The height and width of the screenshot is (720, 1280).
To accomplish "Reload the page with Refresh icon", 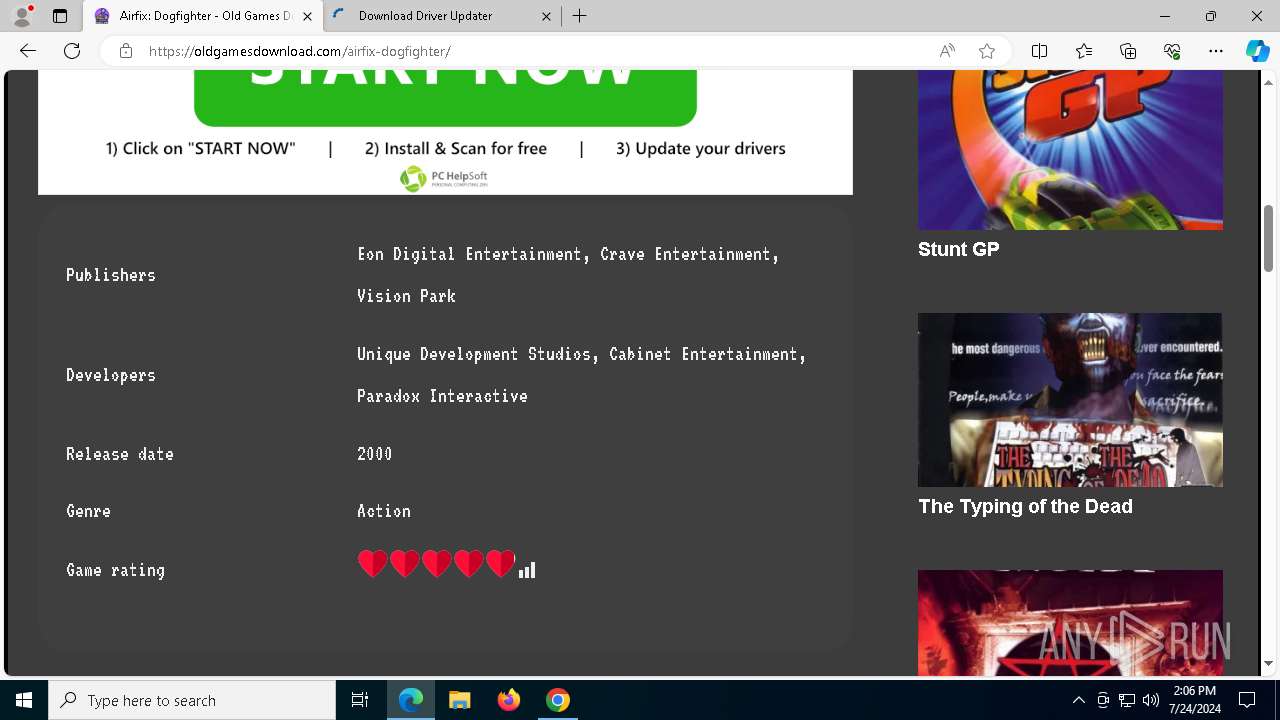I will pyautogui.click(x=72, y=51).
